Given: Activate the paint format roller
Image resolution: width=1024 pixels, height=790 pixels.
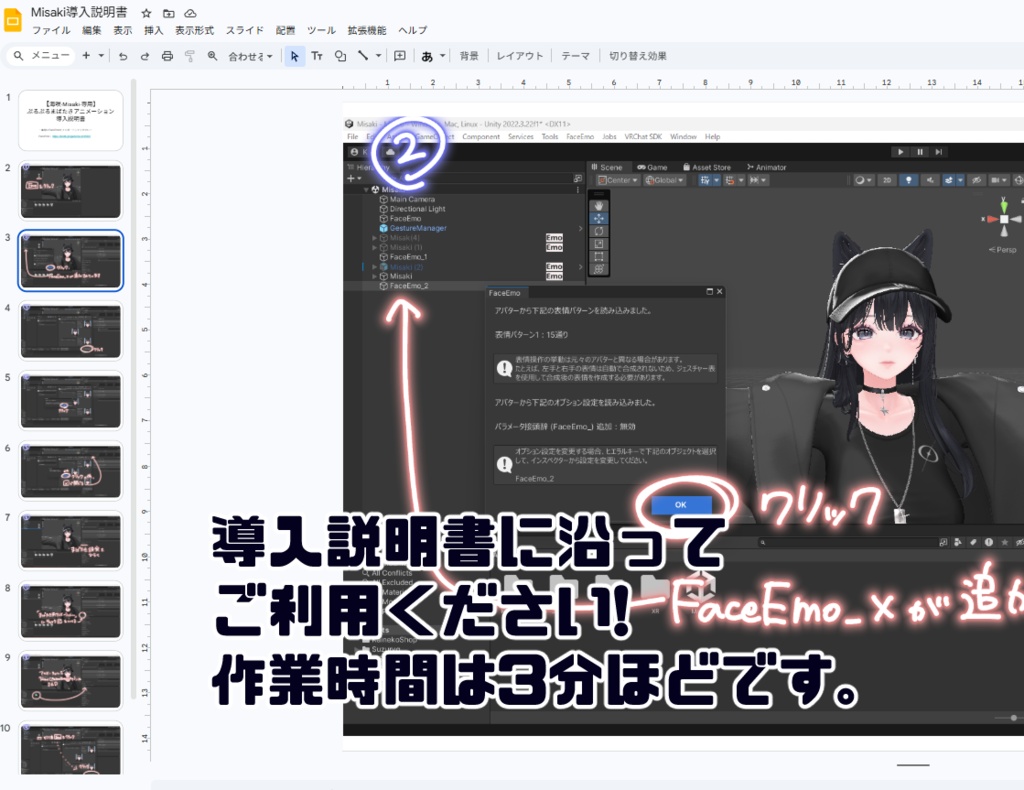Looking at the screenshot, I should click(x=189, y=56).
